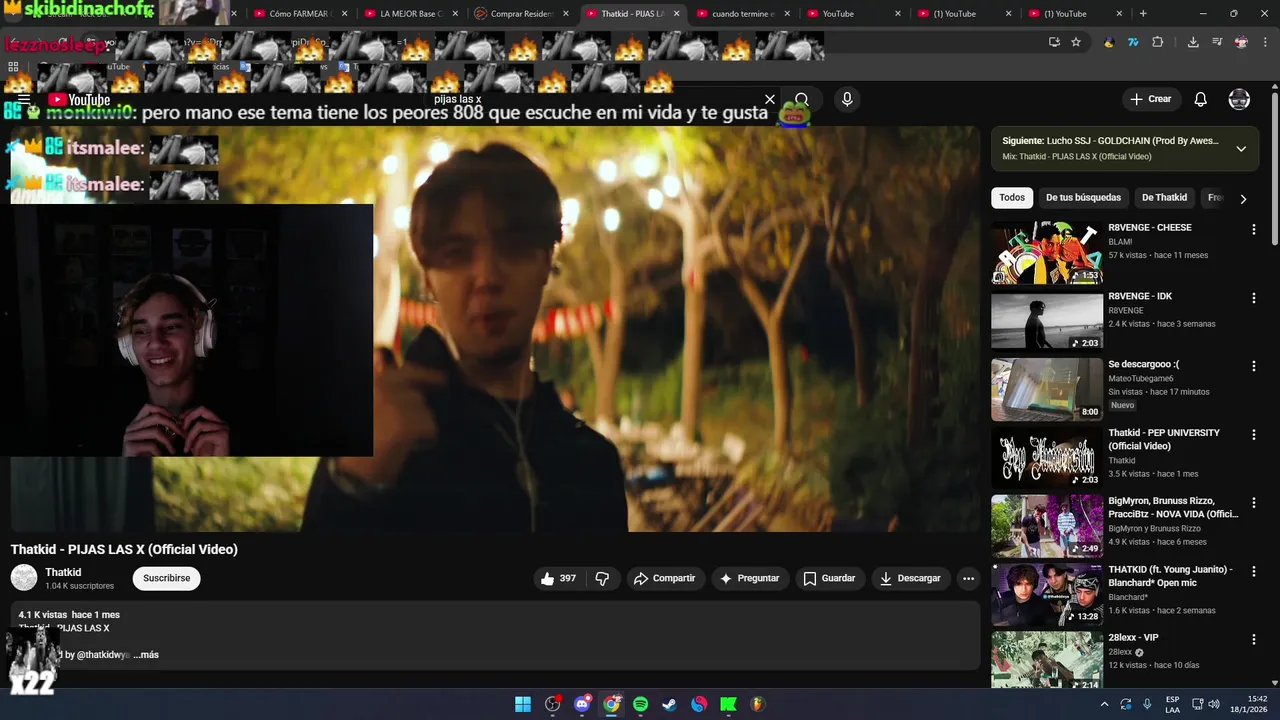
Task: Like the video with 397 likes
Action: (x=559, y=578)
